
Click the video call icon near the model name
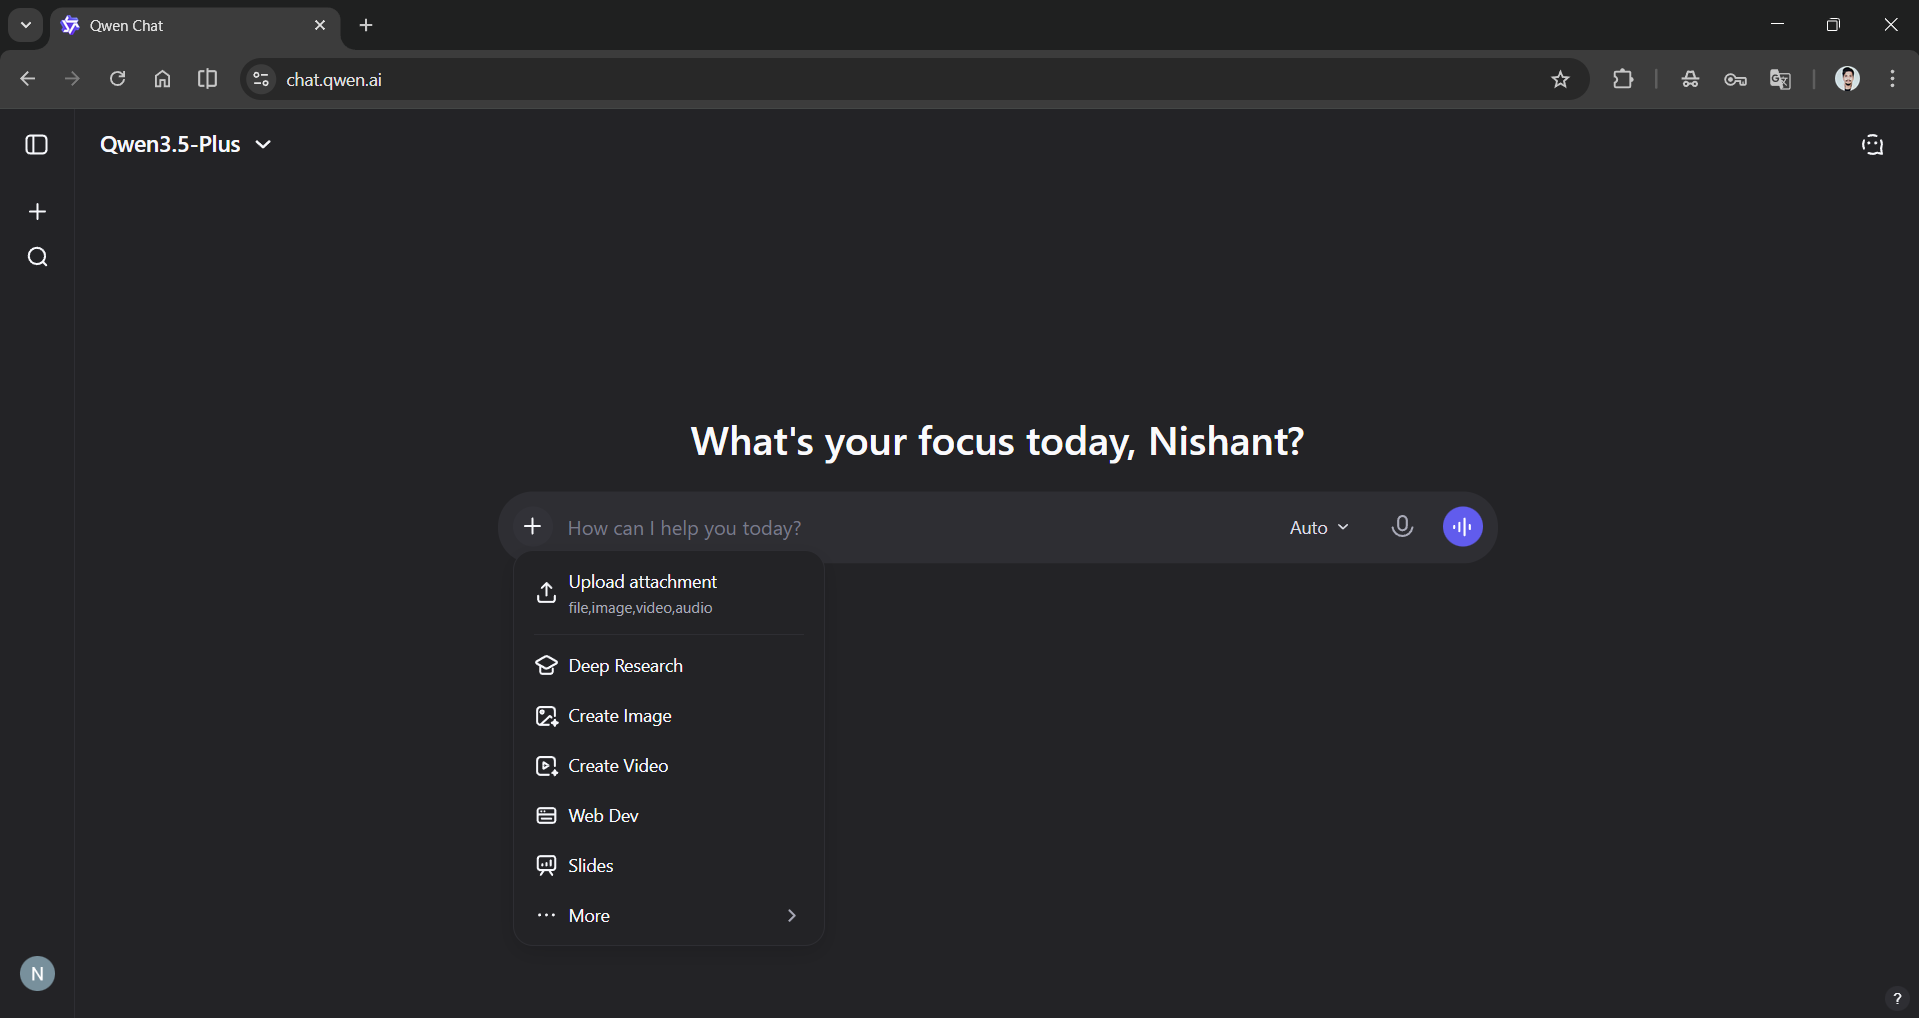(1873, 145)
